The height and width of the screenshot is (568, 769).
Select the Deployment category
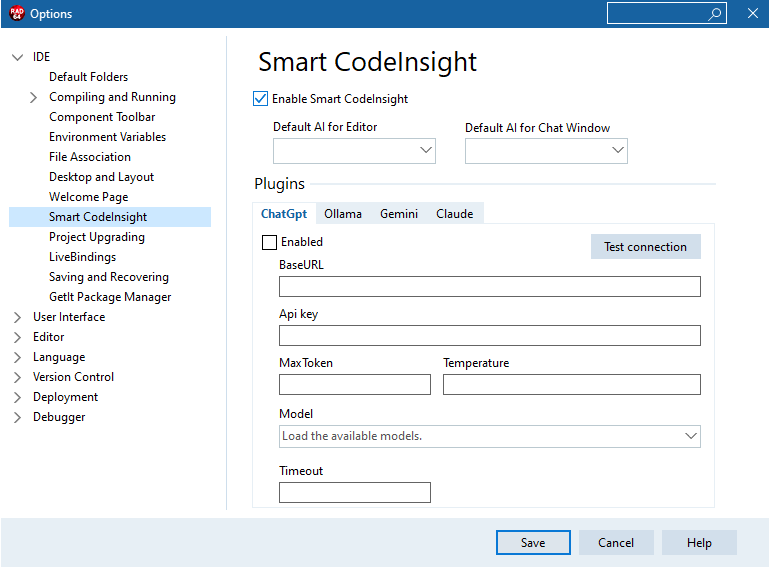coord(65,397)
